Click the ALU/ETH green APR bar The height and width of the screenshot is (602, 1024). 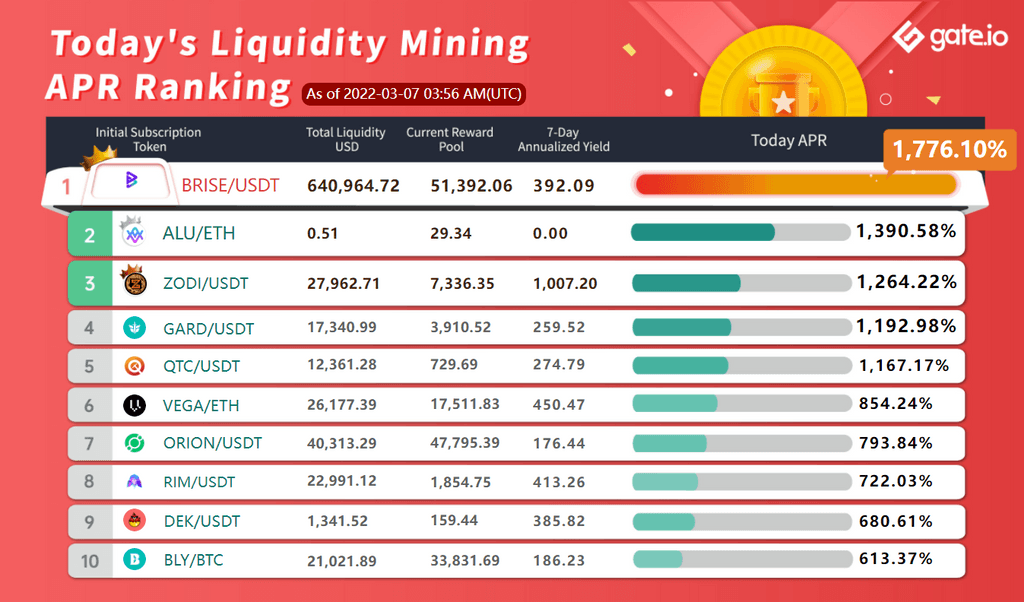[703, 232]
